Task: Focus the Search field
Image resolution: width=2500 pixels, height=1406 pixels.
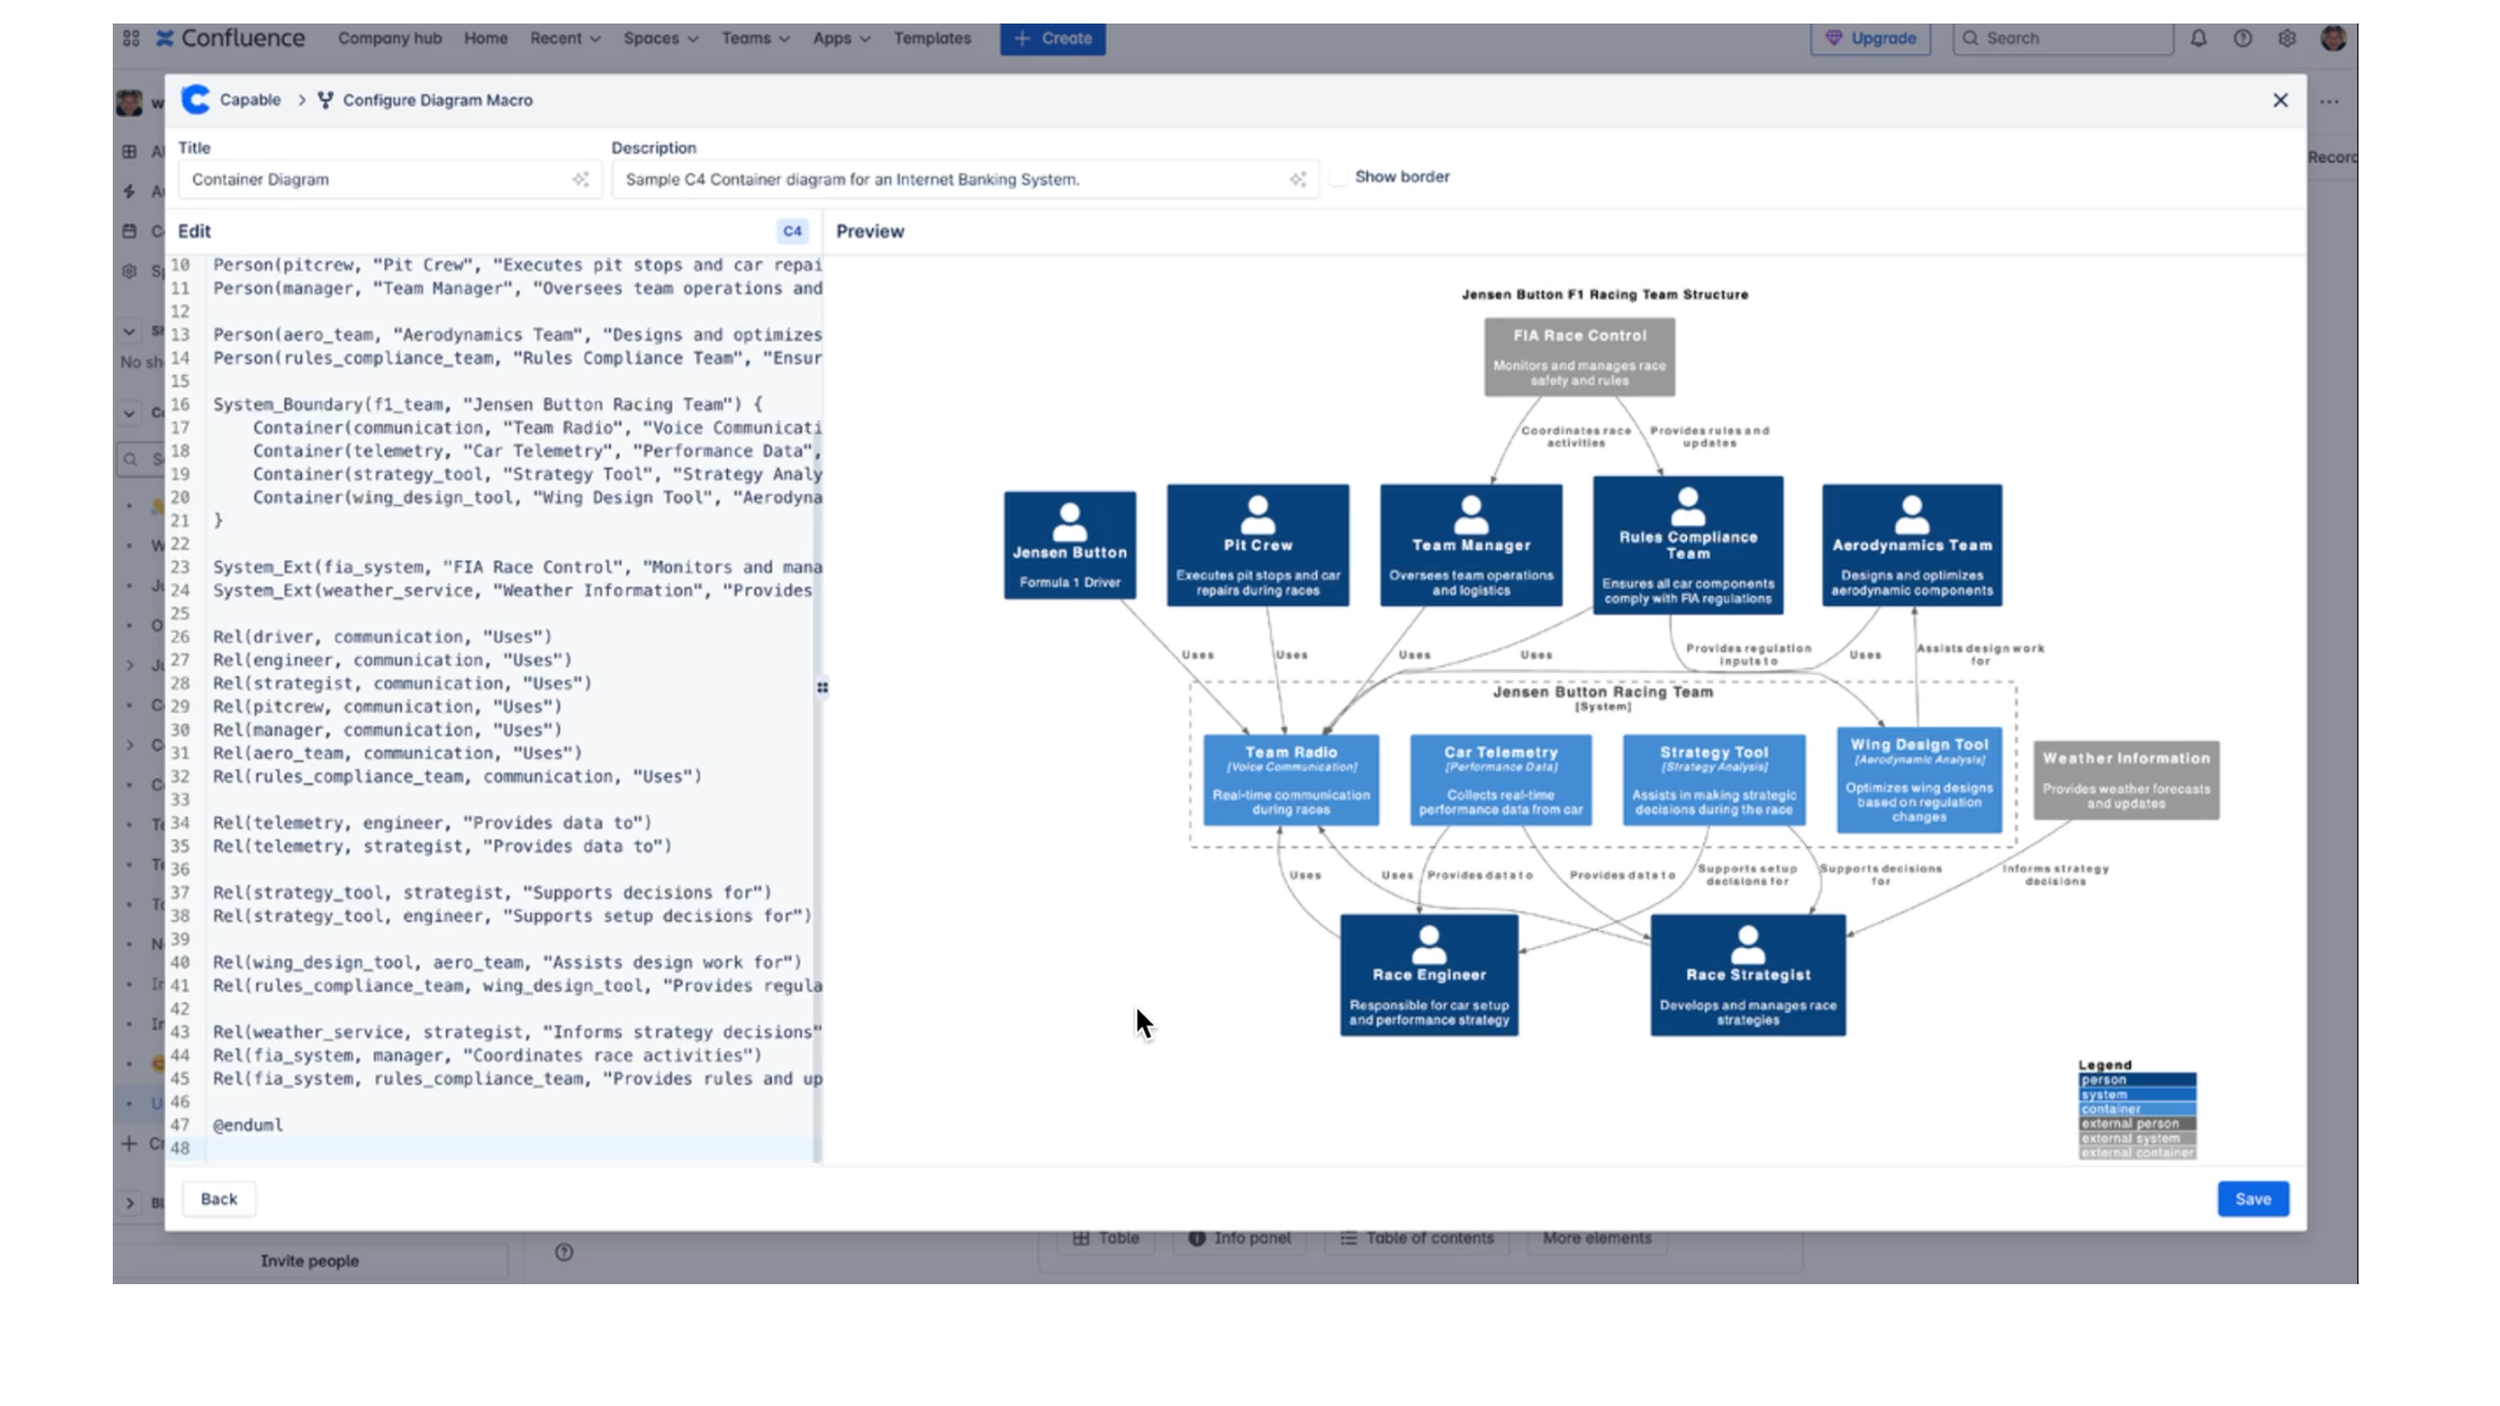Action: [x=2063, y=38]
